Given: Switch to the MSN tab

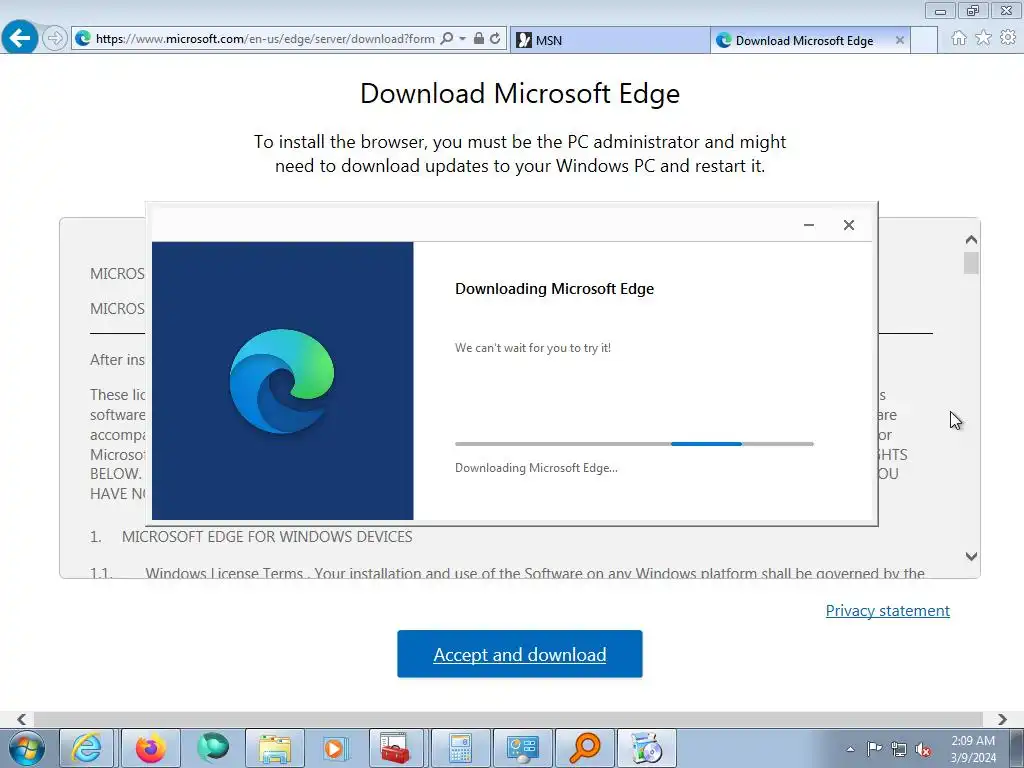Looking at the screenshot, I should (x=610, y=40).
